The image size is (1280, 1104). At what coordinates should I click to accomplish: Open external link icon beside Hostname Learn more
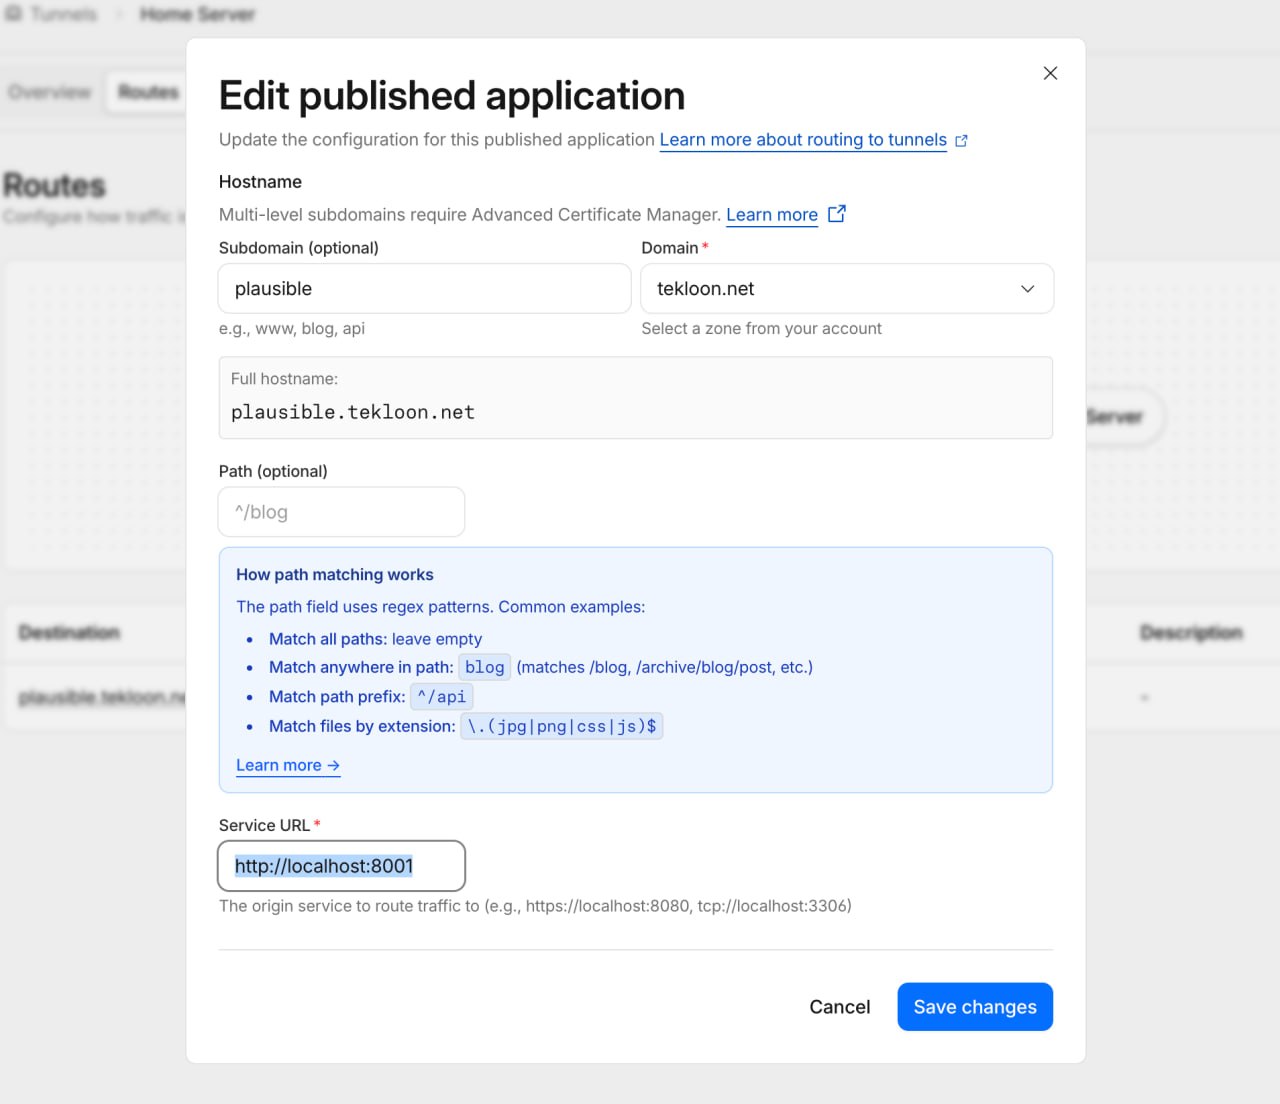pos(837,214)
